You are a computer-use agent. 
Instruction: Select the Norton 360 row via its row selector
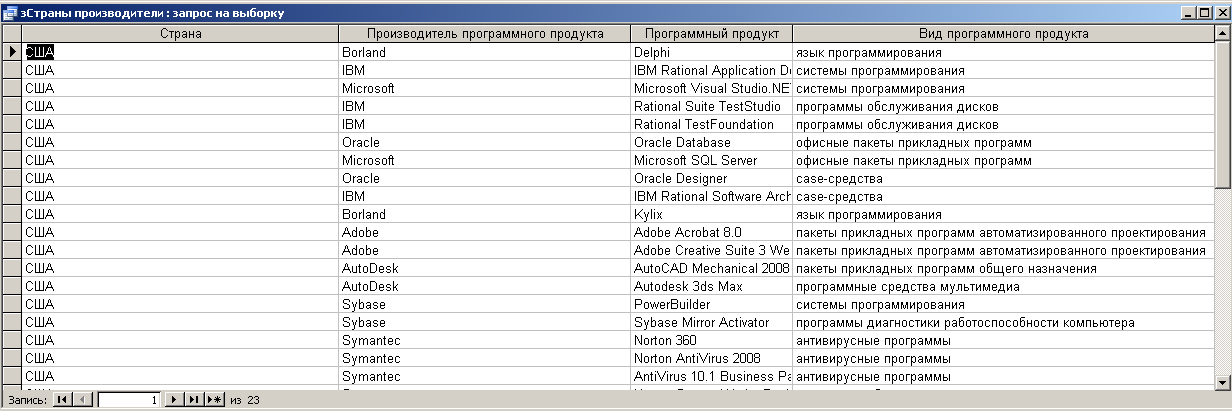(x=11, y=340)
